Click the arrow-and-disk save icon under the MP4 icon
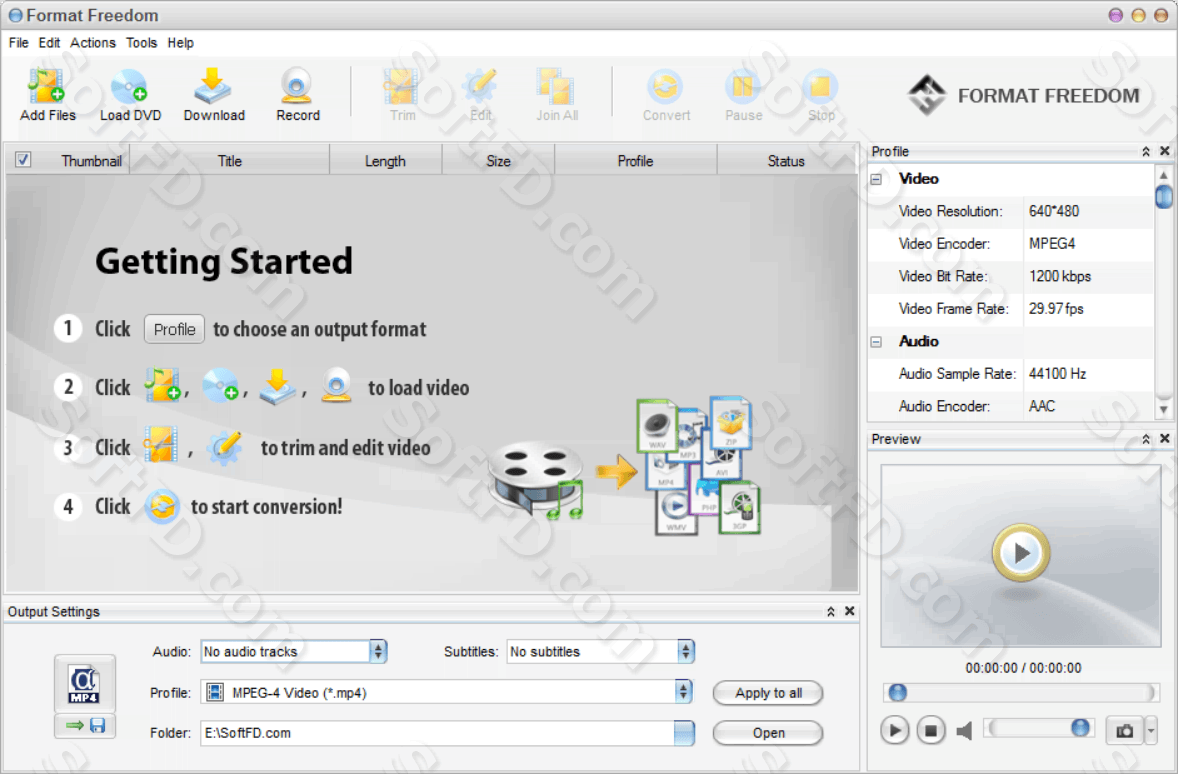The width and height of the screenshot is (1178, 774). pyautogui.click(x=85, y=725)
